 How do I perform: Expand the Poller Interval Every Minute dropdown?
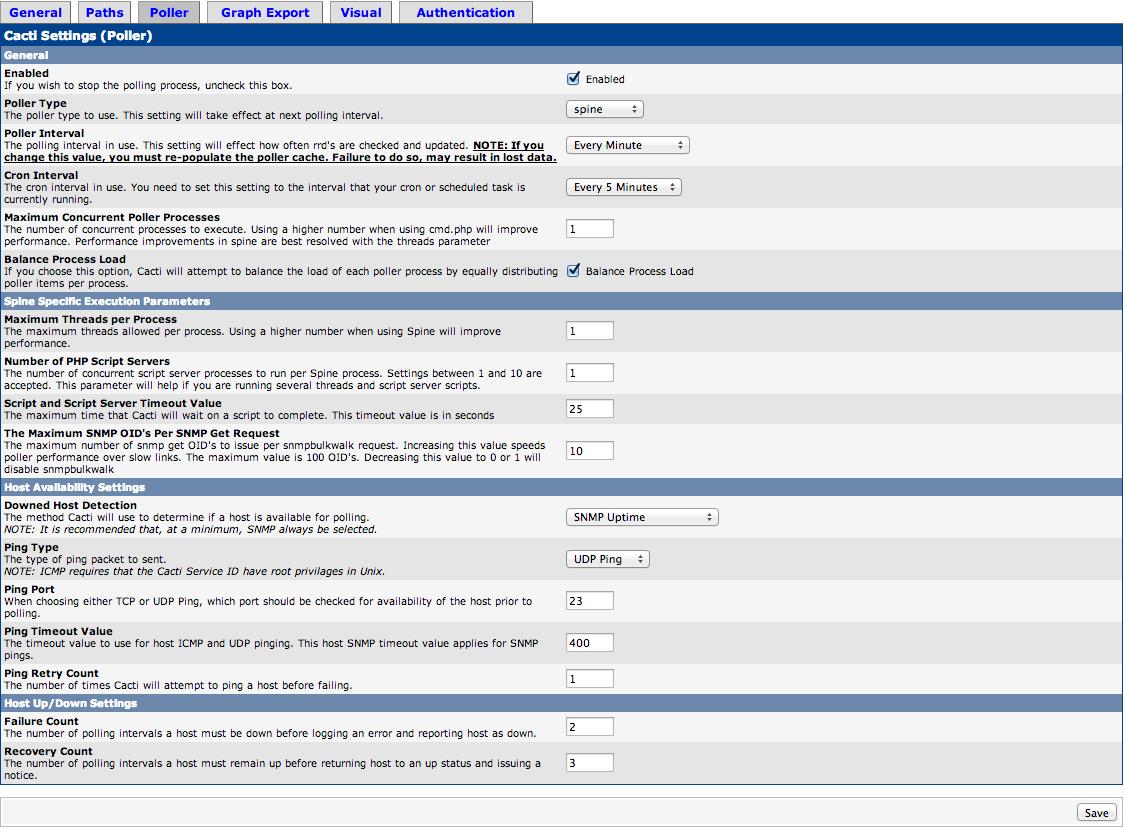pos(628,145)
